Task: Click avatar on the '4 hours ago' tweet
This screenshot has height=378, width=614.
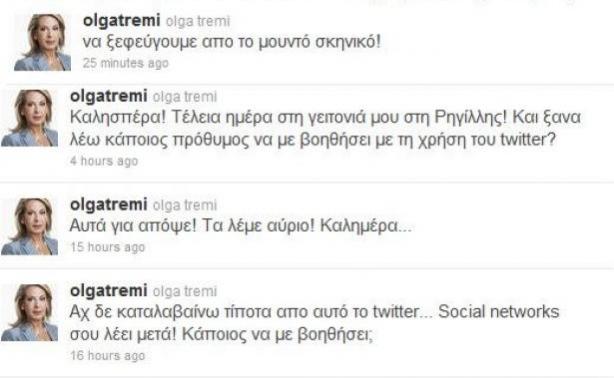Action: coord(30,118)
